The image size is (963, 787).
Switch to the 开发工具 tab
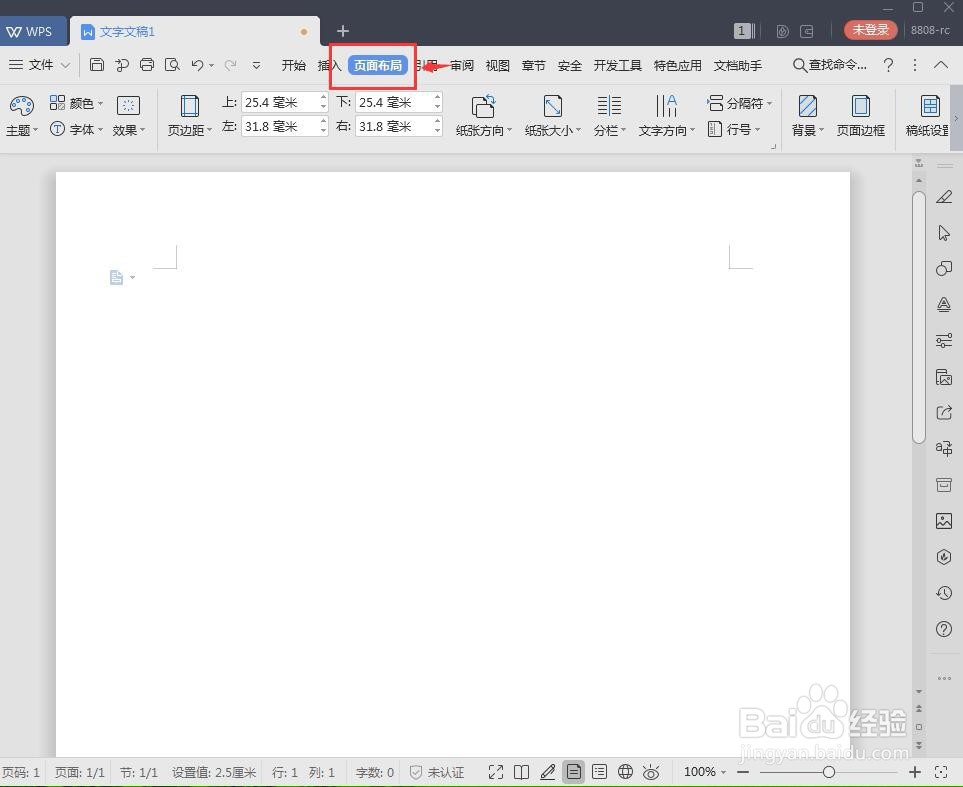[x=617, y=65]
